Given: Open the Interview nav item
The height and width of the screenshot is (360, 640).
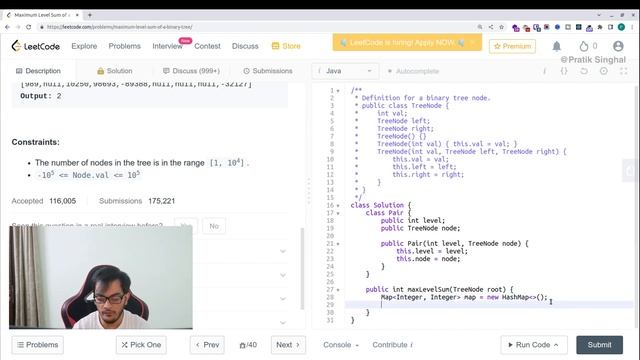Looking at the screenshot, I should (x=167, y=46).
